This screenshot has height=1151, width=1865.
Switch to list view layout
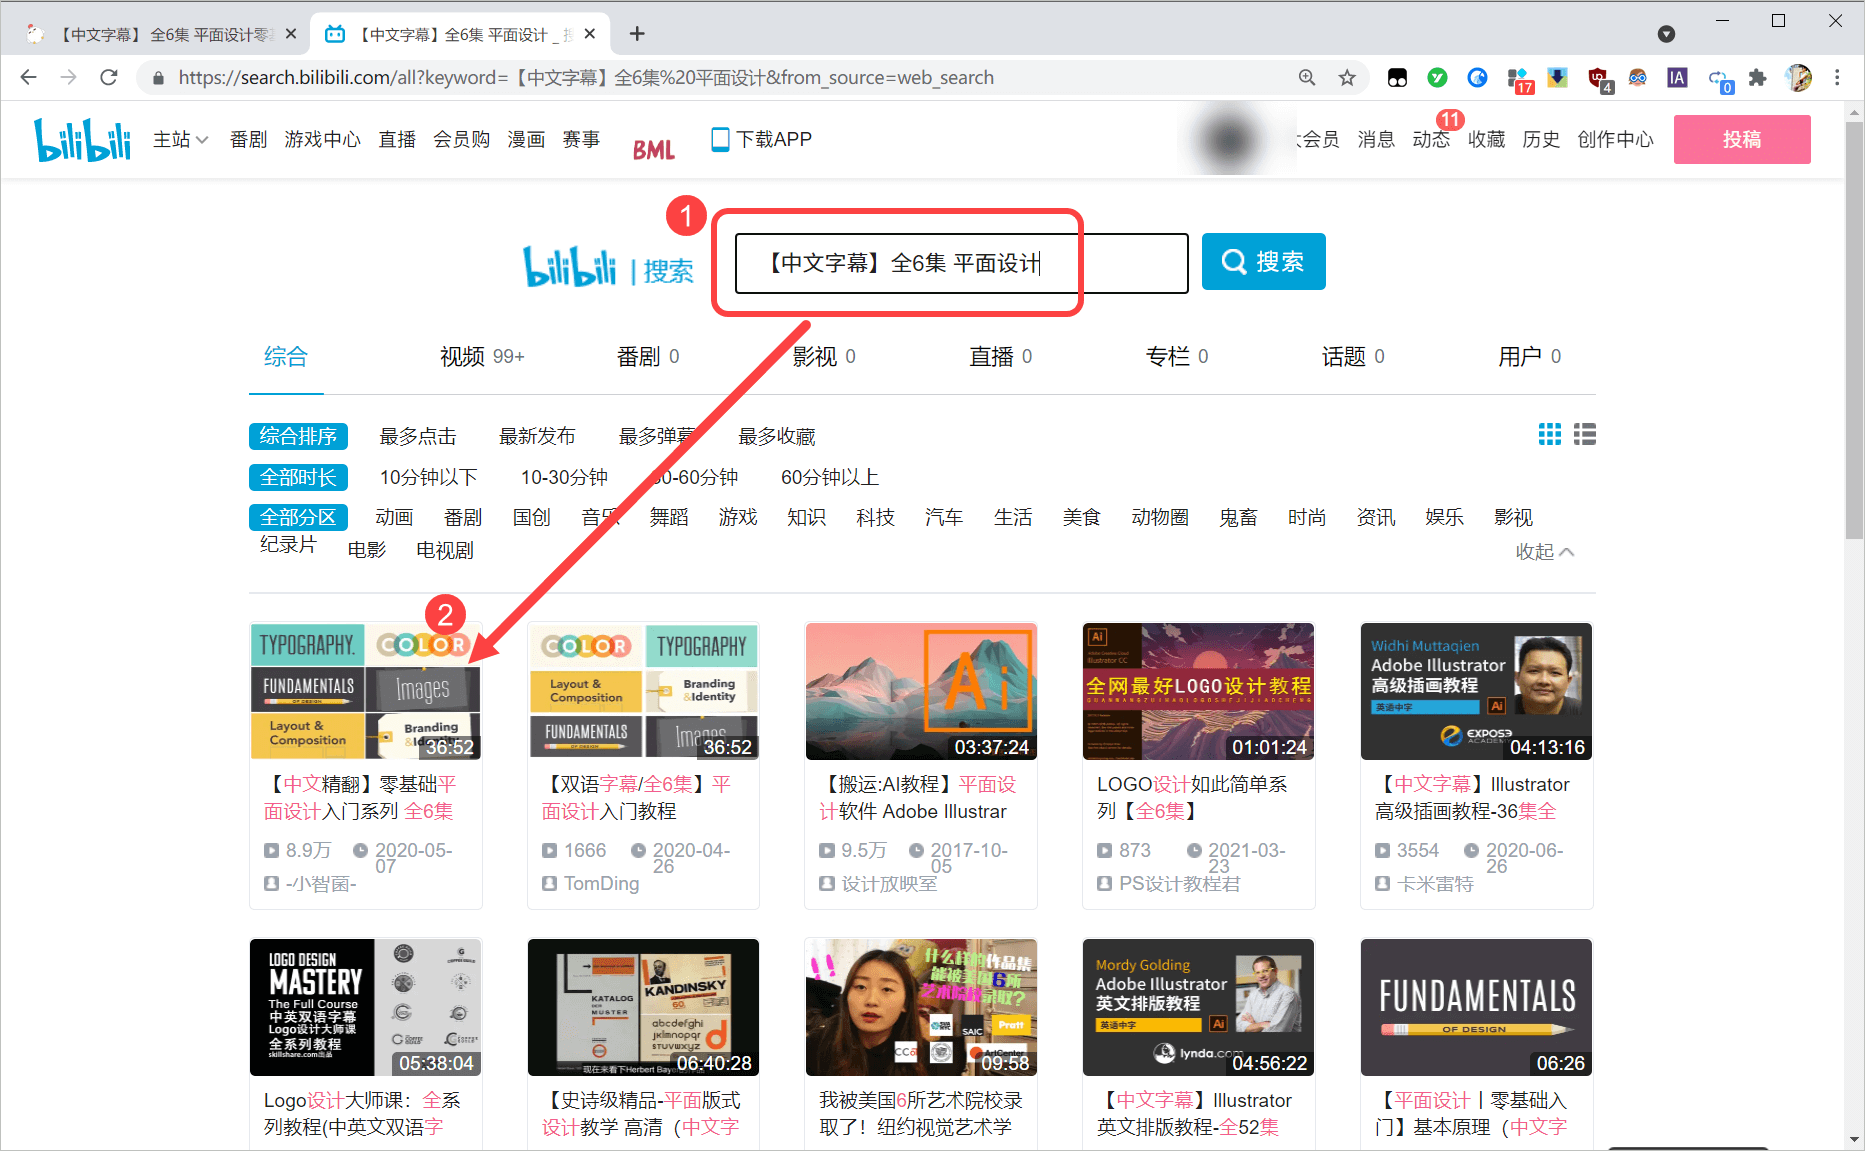(1584, 434)
